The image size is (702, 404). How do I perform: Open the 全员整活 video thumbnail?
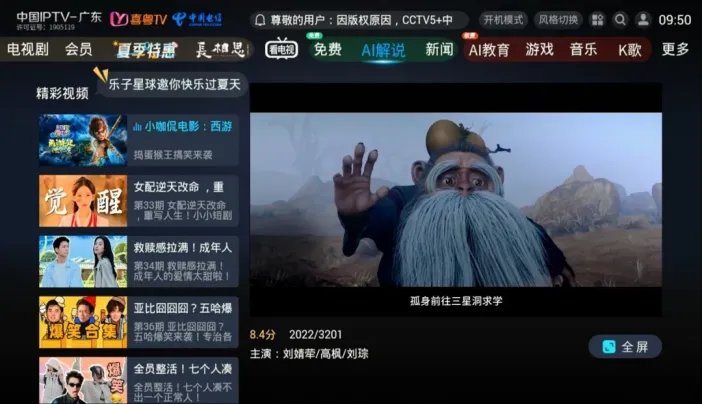[x=83, y=380]
